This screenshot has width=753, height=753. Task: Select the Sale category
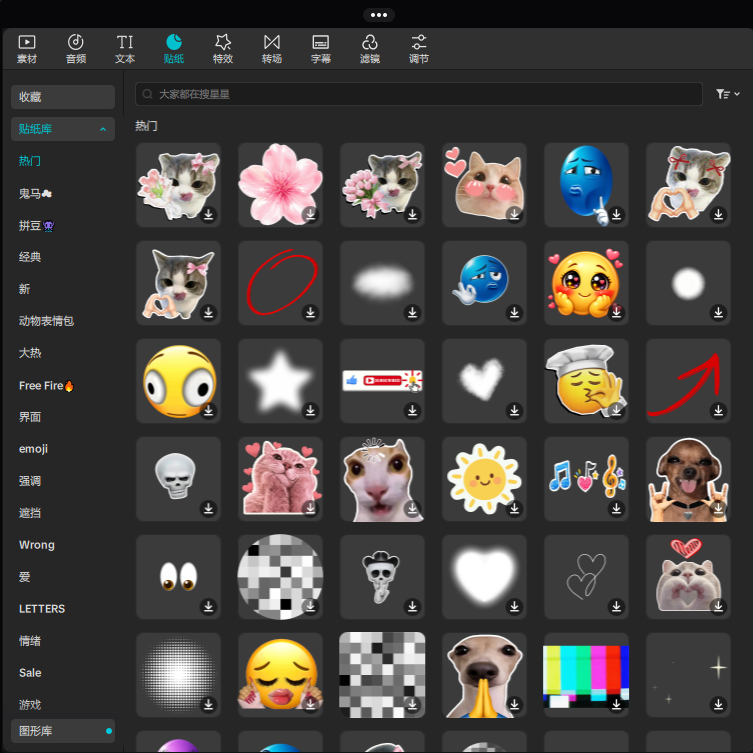[x=30, y=673]
